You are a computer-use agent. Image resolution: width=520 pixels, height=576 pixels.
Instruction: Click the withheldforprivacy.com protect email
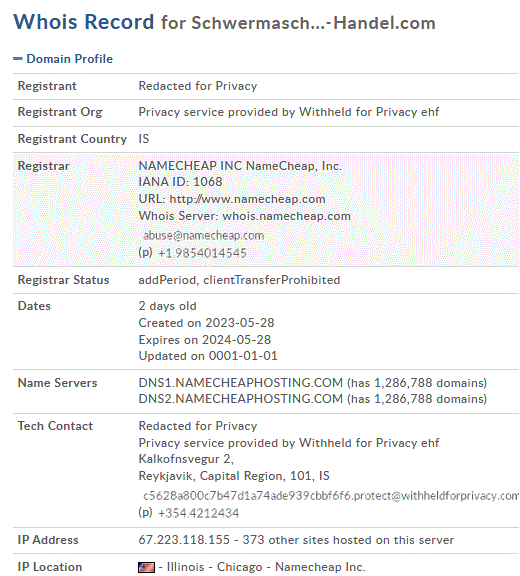pyautogui.click(x=331, y=496)
